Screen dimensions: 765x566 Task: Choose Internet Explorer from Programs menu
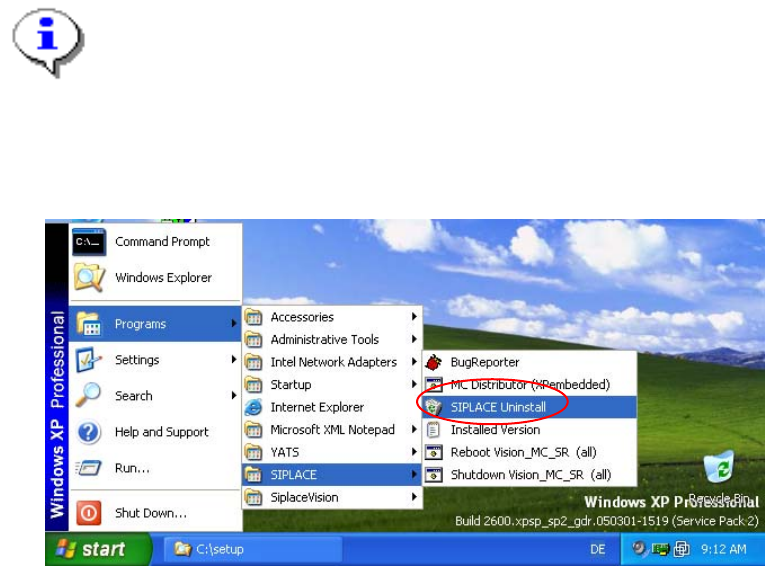point(332,407)
